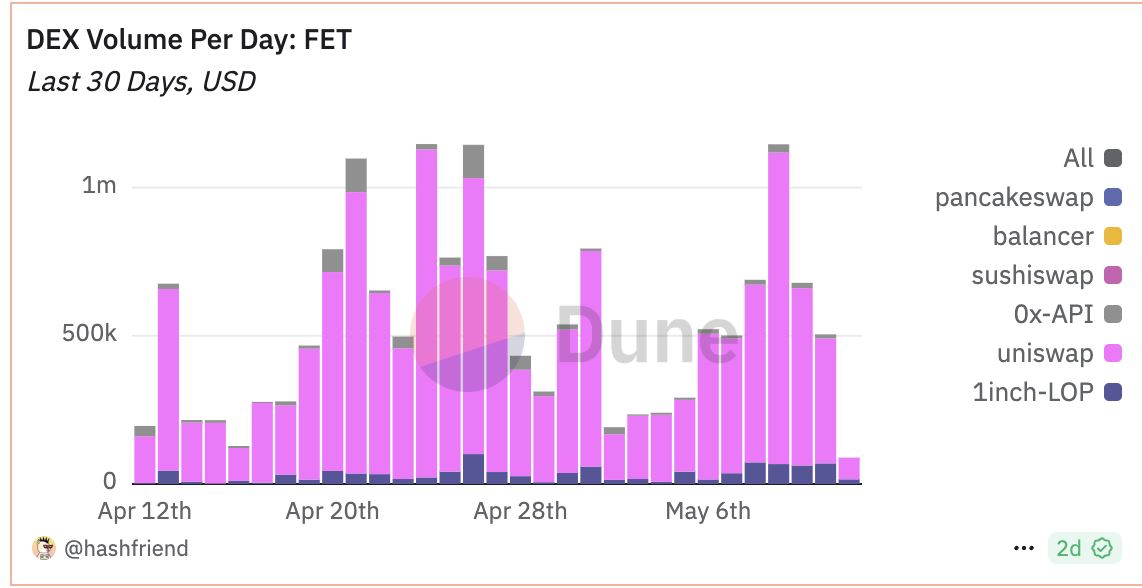The height and width of the screenshot is (588, 1142).
Task: Select the tallest bar near May 9th
Action: (779, 314)
